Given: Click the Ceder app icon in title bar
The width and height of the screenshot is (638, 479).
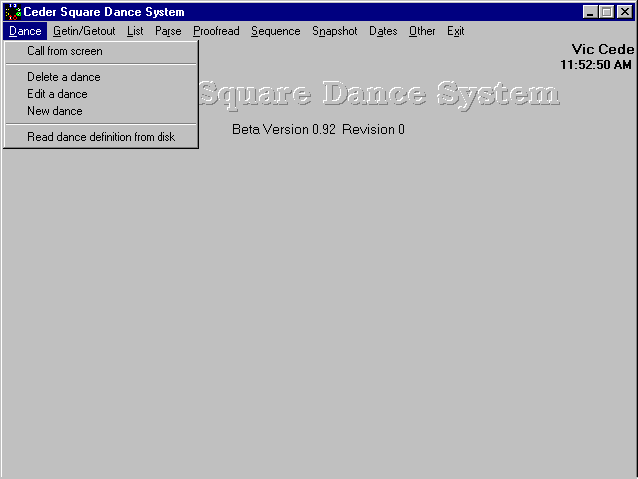Looking at the screenshot, I should [x=13, y=12].
